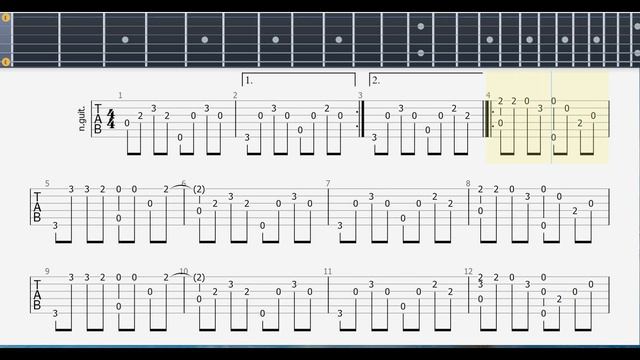Click the tied note (2) in measure 6

click(199, 189)
